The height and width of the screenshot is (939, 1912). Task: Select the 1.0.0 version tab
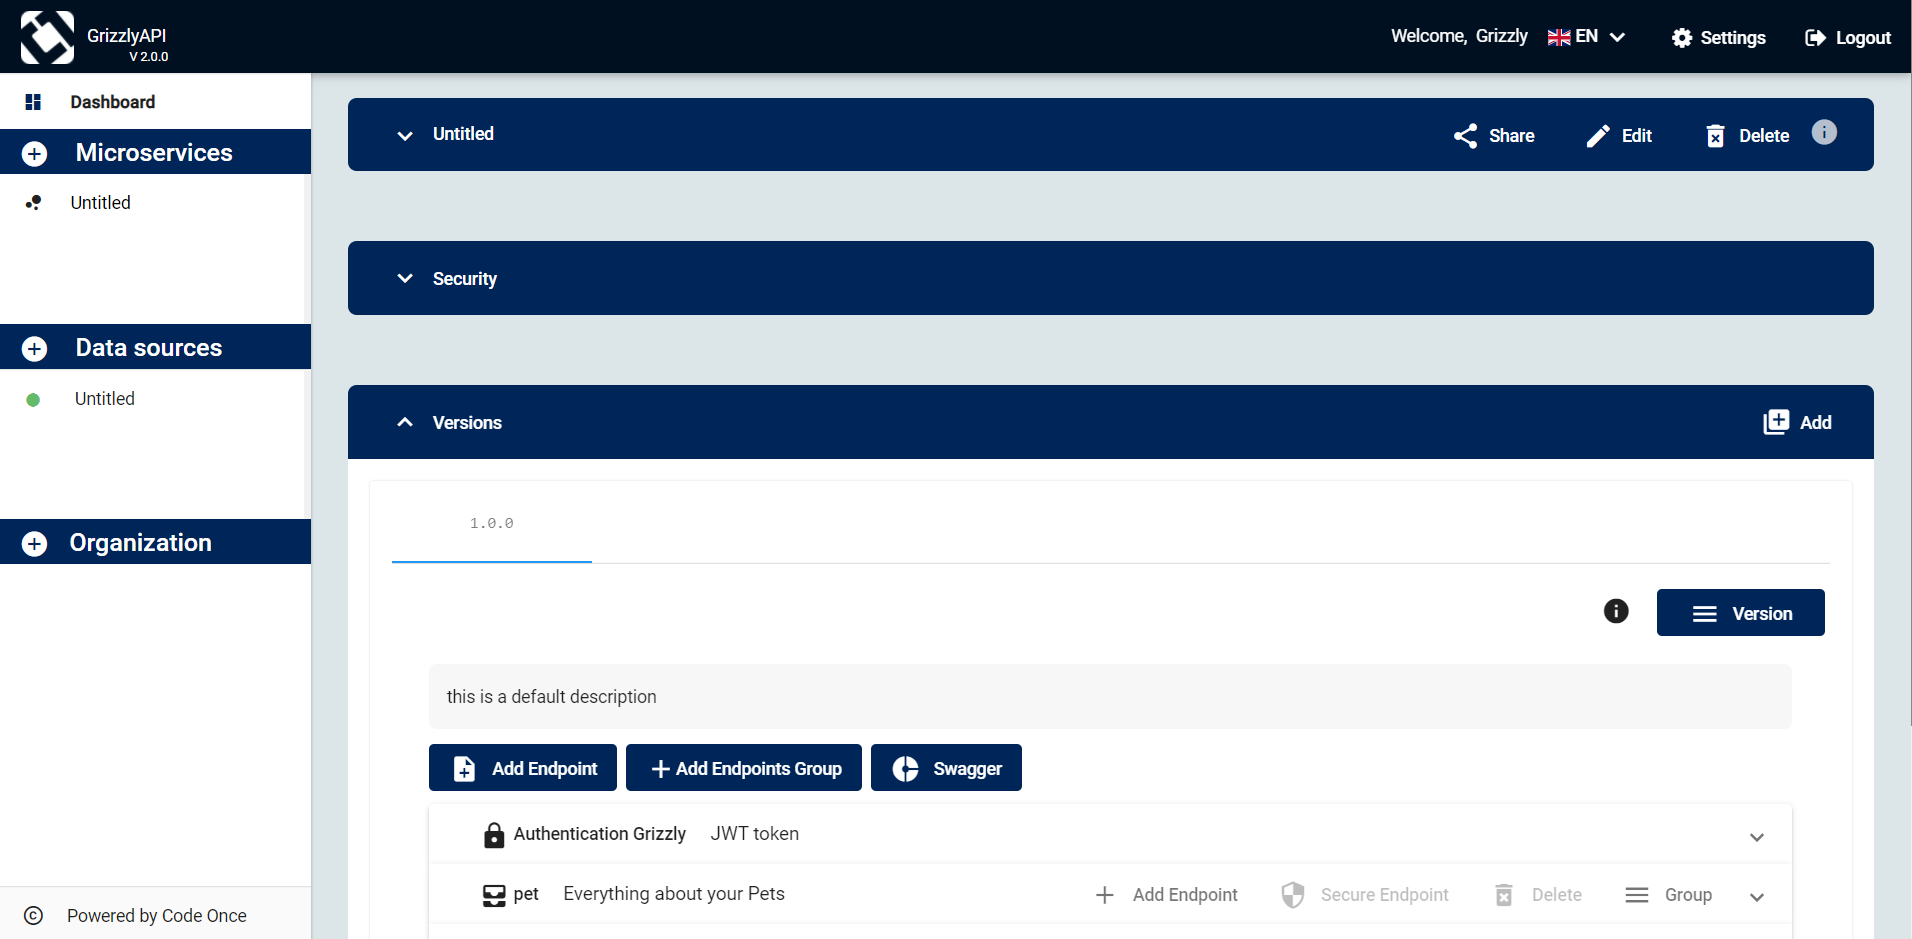(492, 523)
